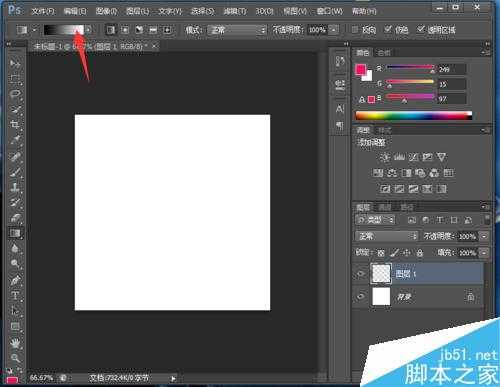This screenshot has height=387, width=500.
Task: Select the History Brush tool
Action: tap(15, 203)
